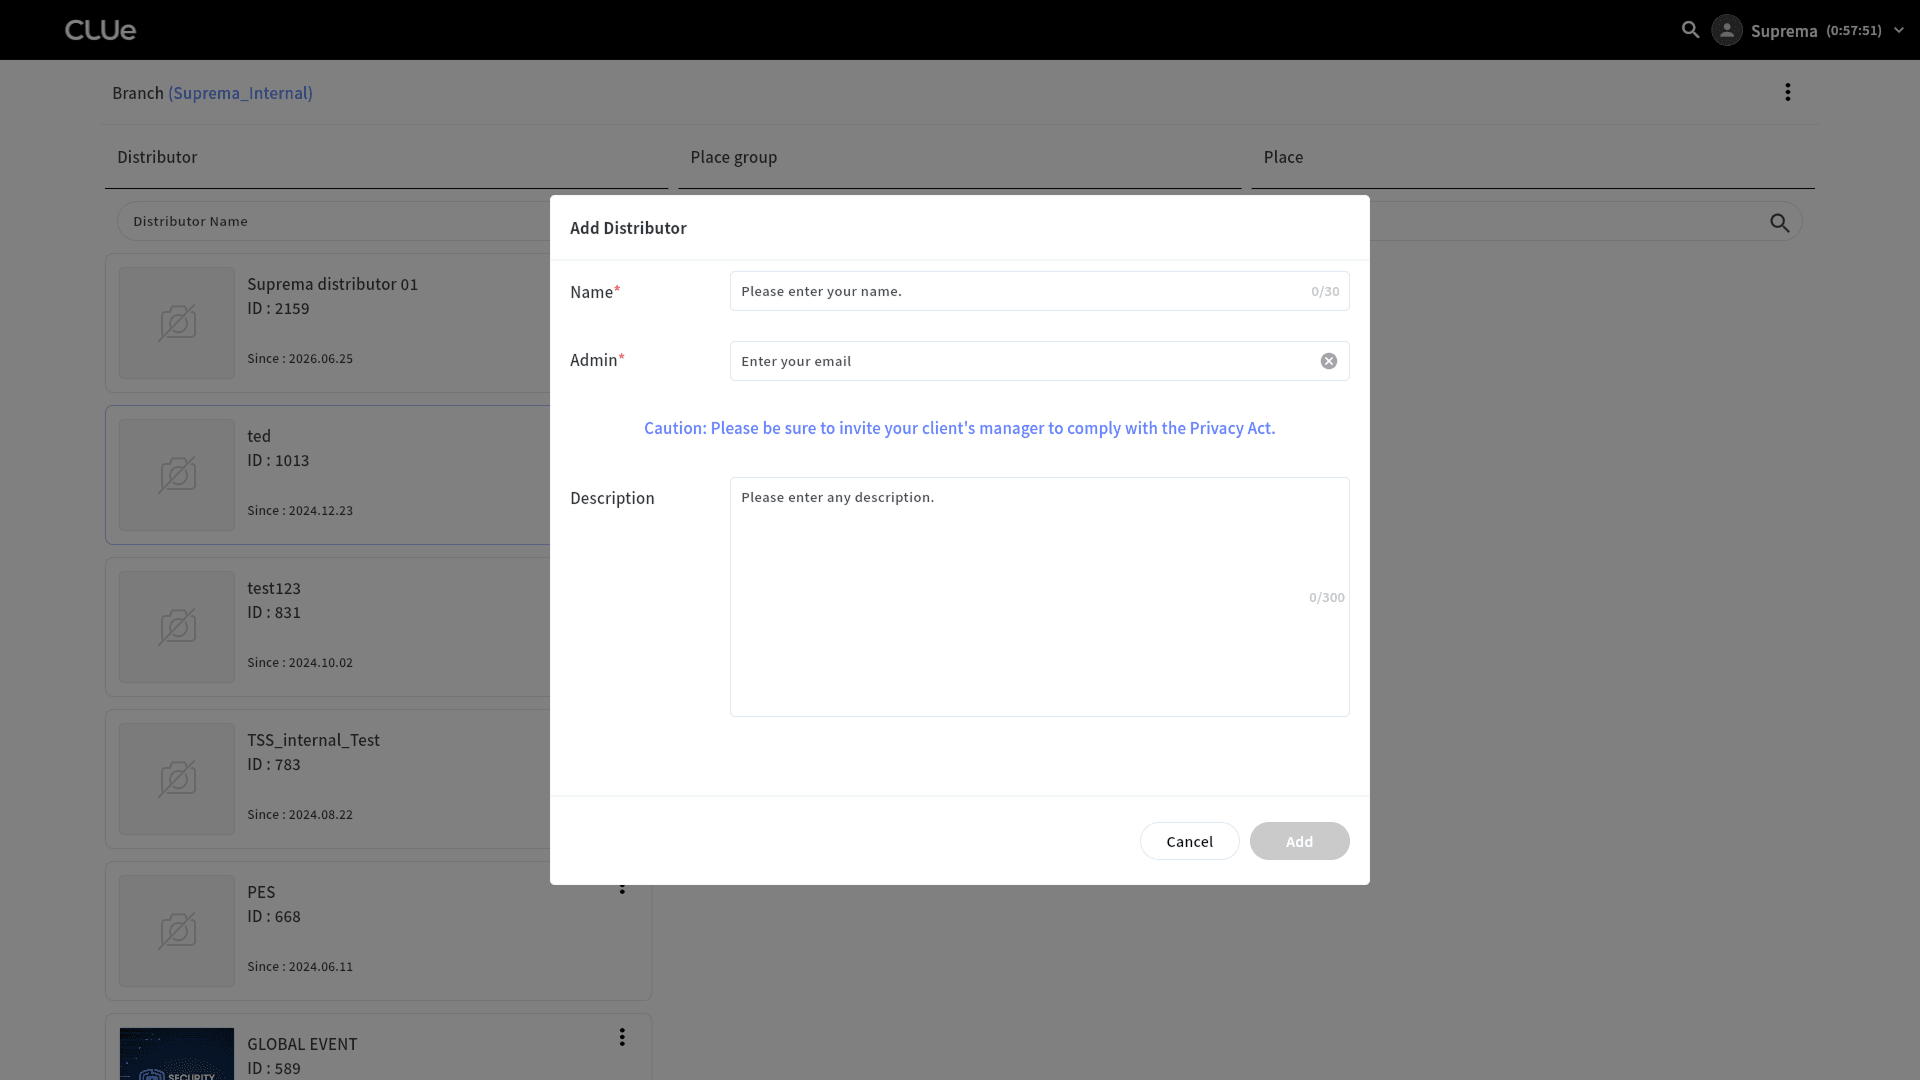This screenshot has width=1920, height=1080.
Task: Click the CLUe logo in header
Action: (x=100, y=30)
